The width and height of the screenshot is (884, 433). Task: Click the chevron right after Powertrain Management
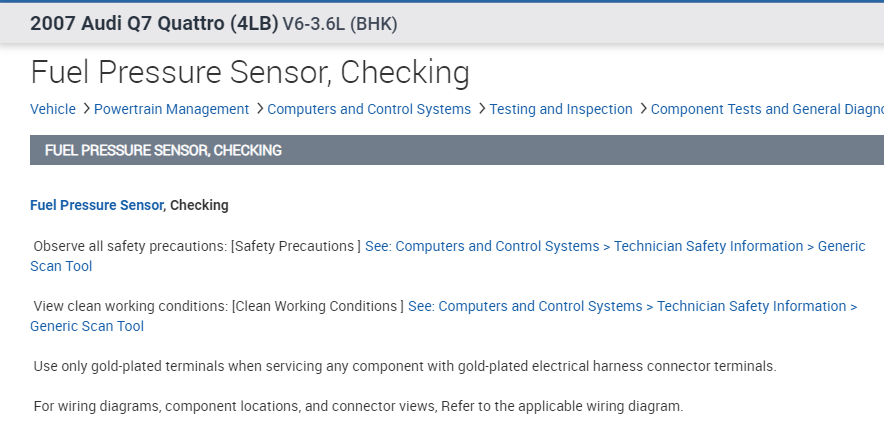pyautogui.click(x=259, y=109)
